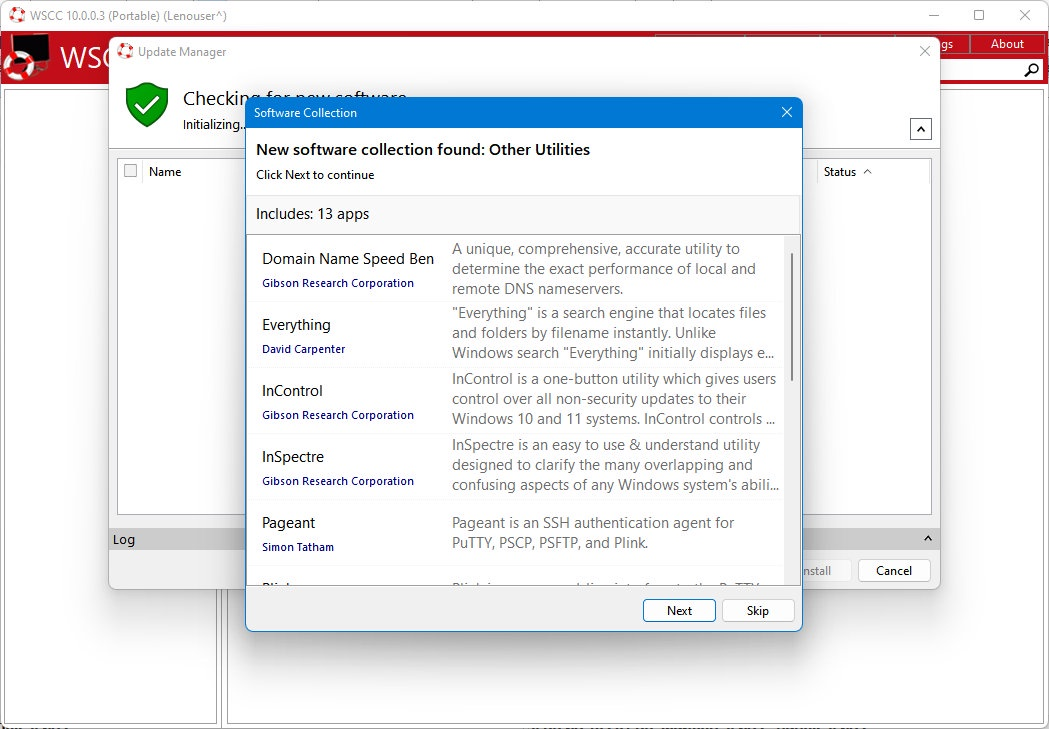
Task: Minimize the WSCC main window
Action: tap(935, 15)
